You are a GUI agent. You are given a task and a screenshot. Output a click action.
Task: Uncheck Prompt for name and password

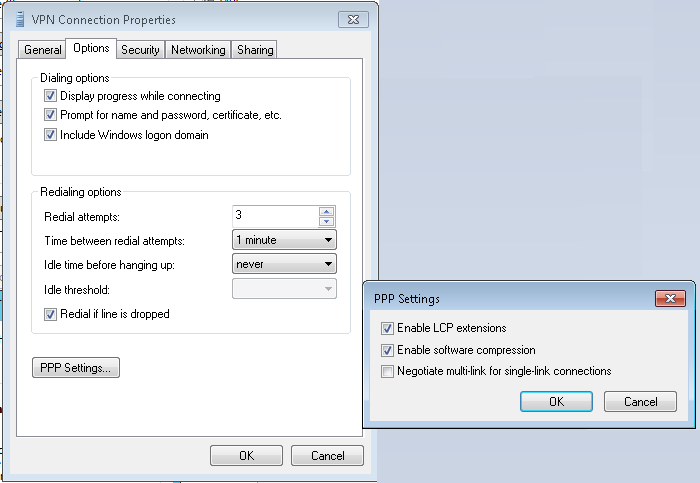(50, 115)
